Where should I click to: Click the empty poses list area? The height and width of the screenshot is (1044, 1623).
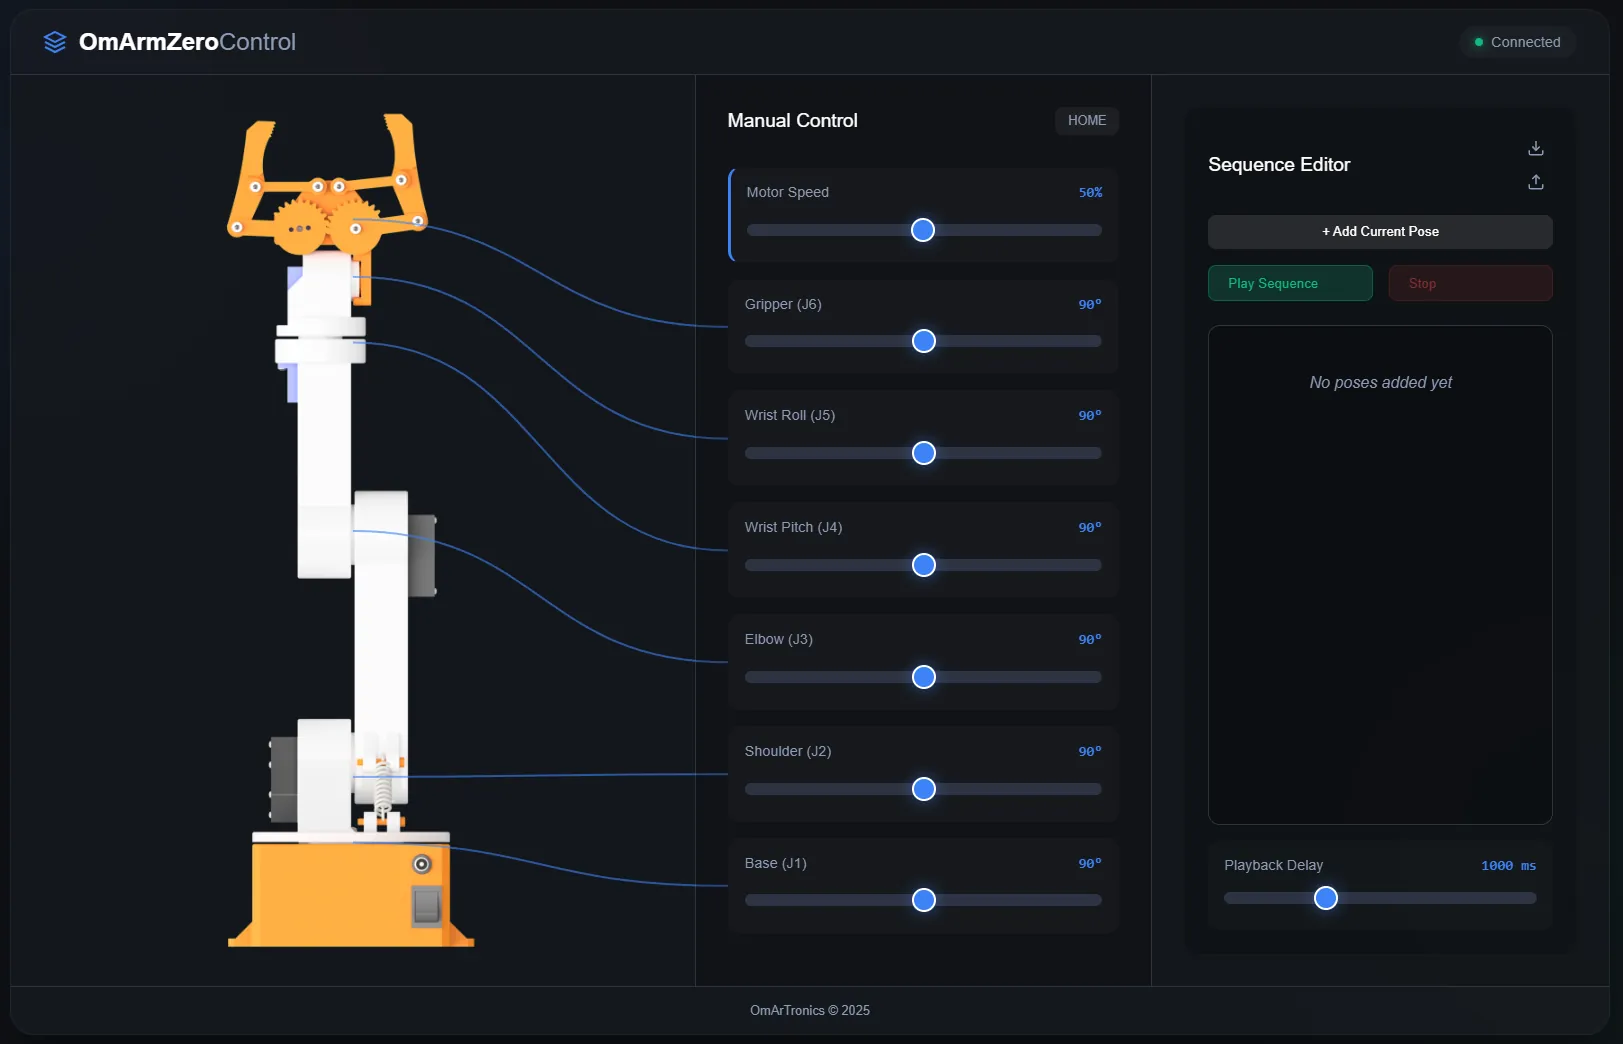click(x=1380, y=575)
